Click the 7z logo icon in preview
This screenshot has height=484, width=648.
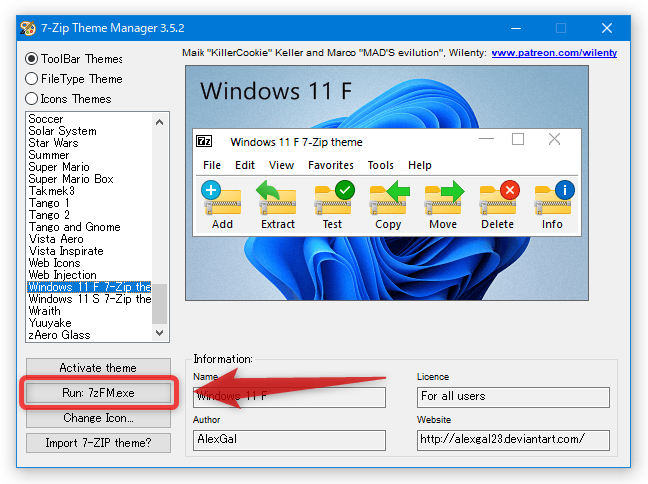pyautogui.click(x=204, y=141)
